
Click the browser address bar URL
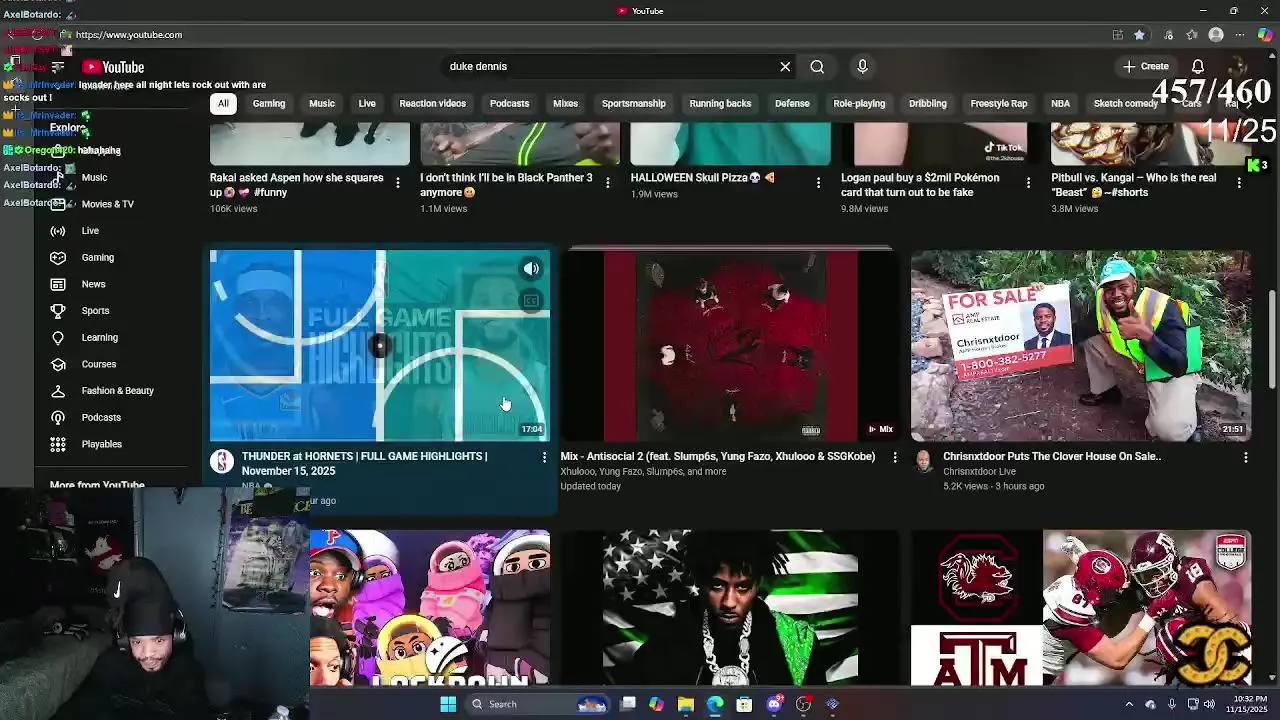click(x=129, y=34)
